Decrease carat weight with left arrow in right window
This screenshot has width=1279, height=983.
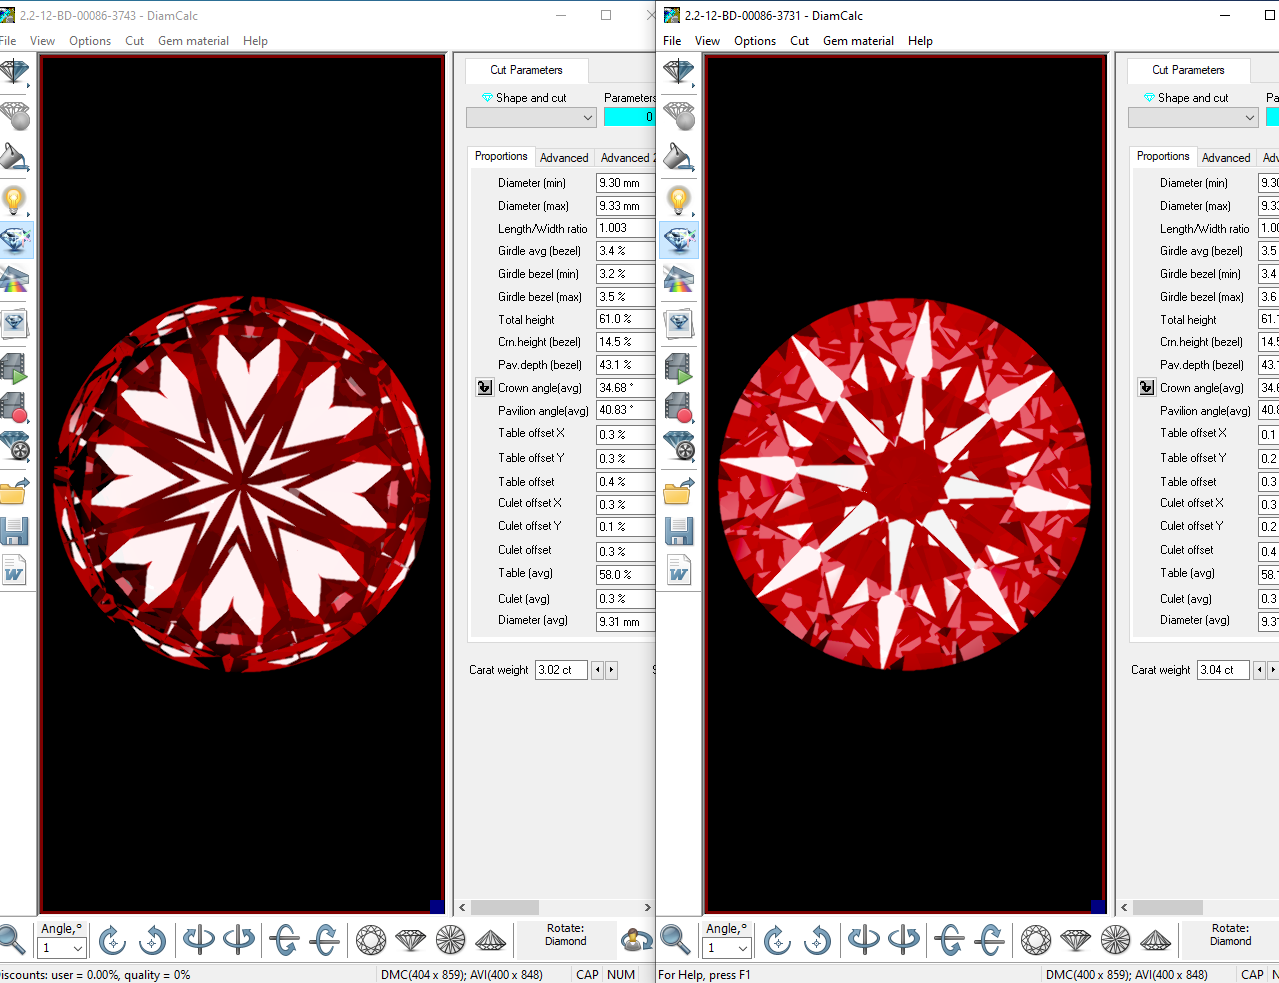tap(1259, 670)
